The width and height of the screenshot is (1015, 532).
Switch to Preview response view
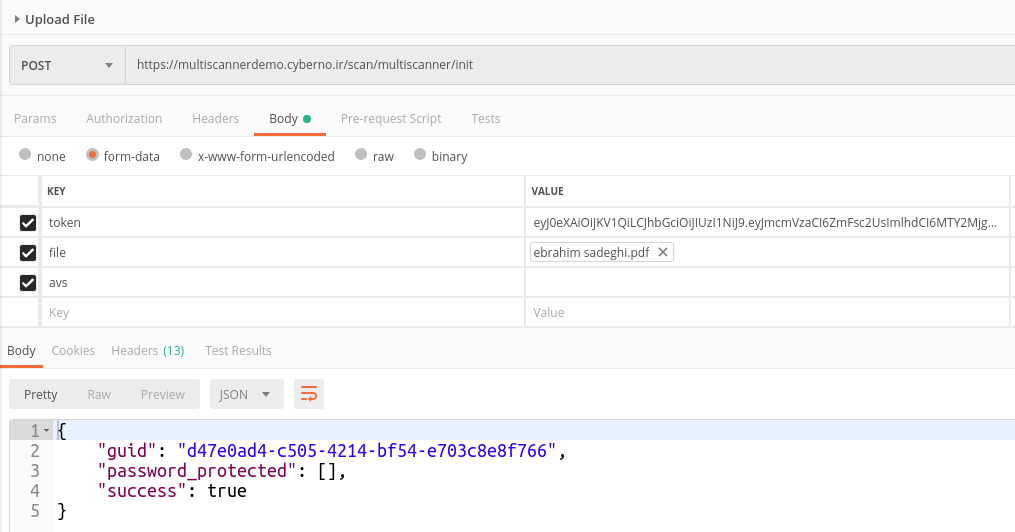click(162, 394)
